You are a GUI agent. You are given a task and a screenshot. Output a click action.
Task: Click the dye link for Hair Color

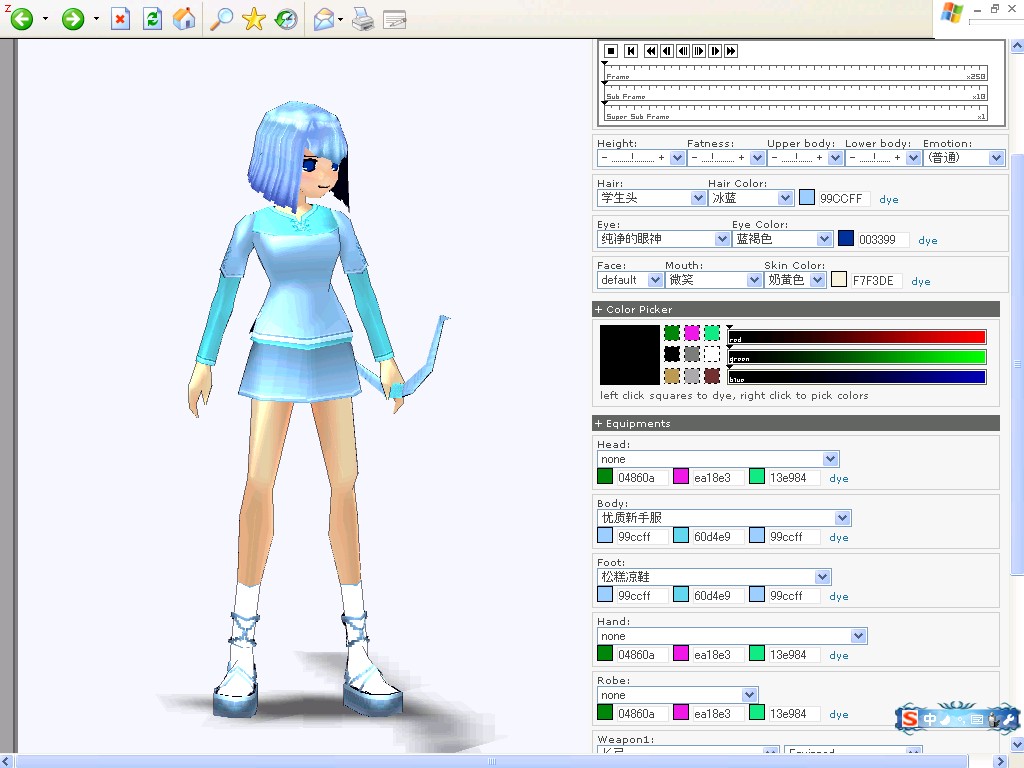click(x=889, y=200)
